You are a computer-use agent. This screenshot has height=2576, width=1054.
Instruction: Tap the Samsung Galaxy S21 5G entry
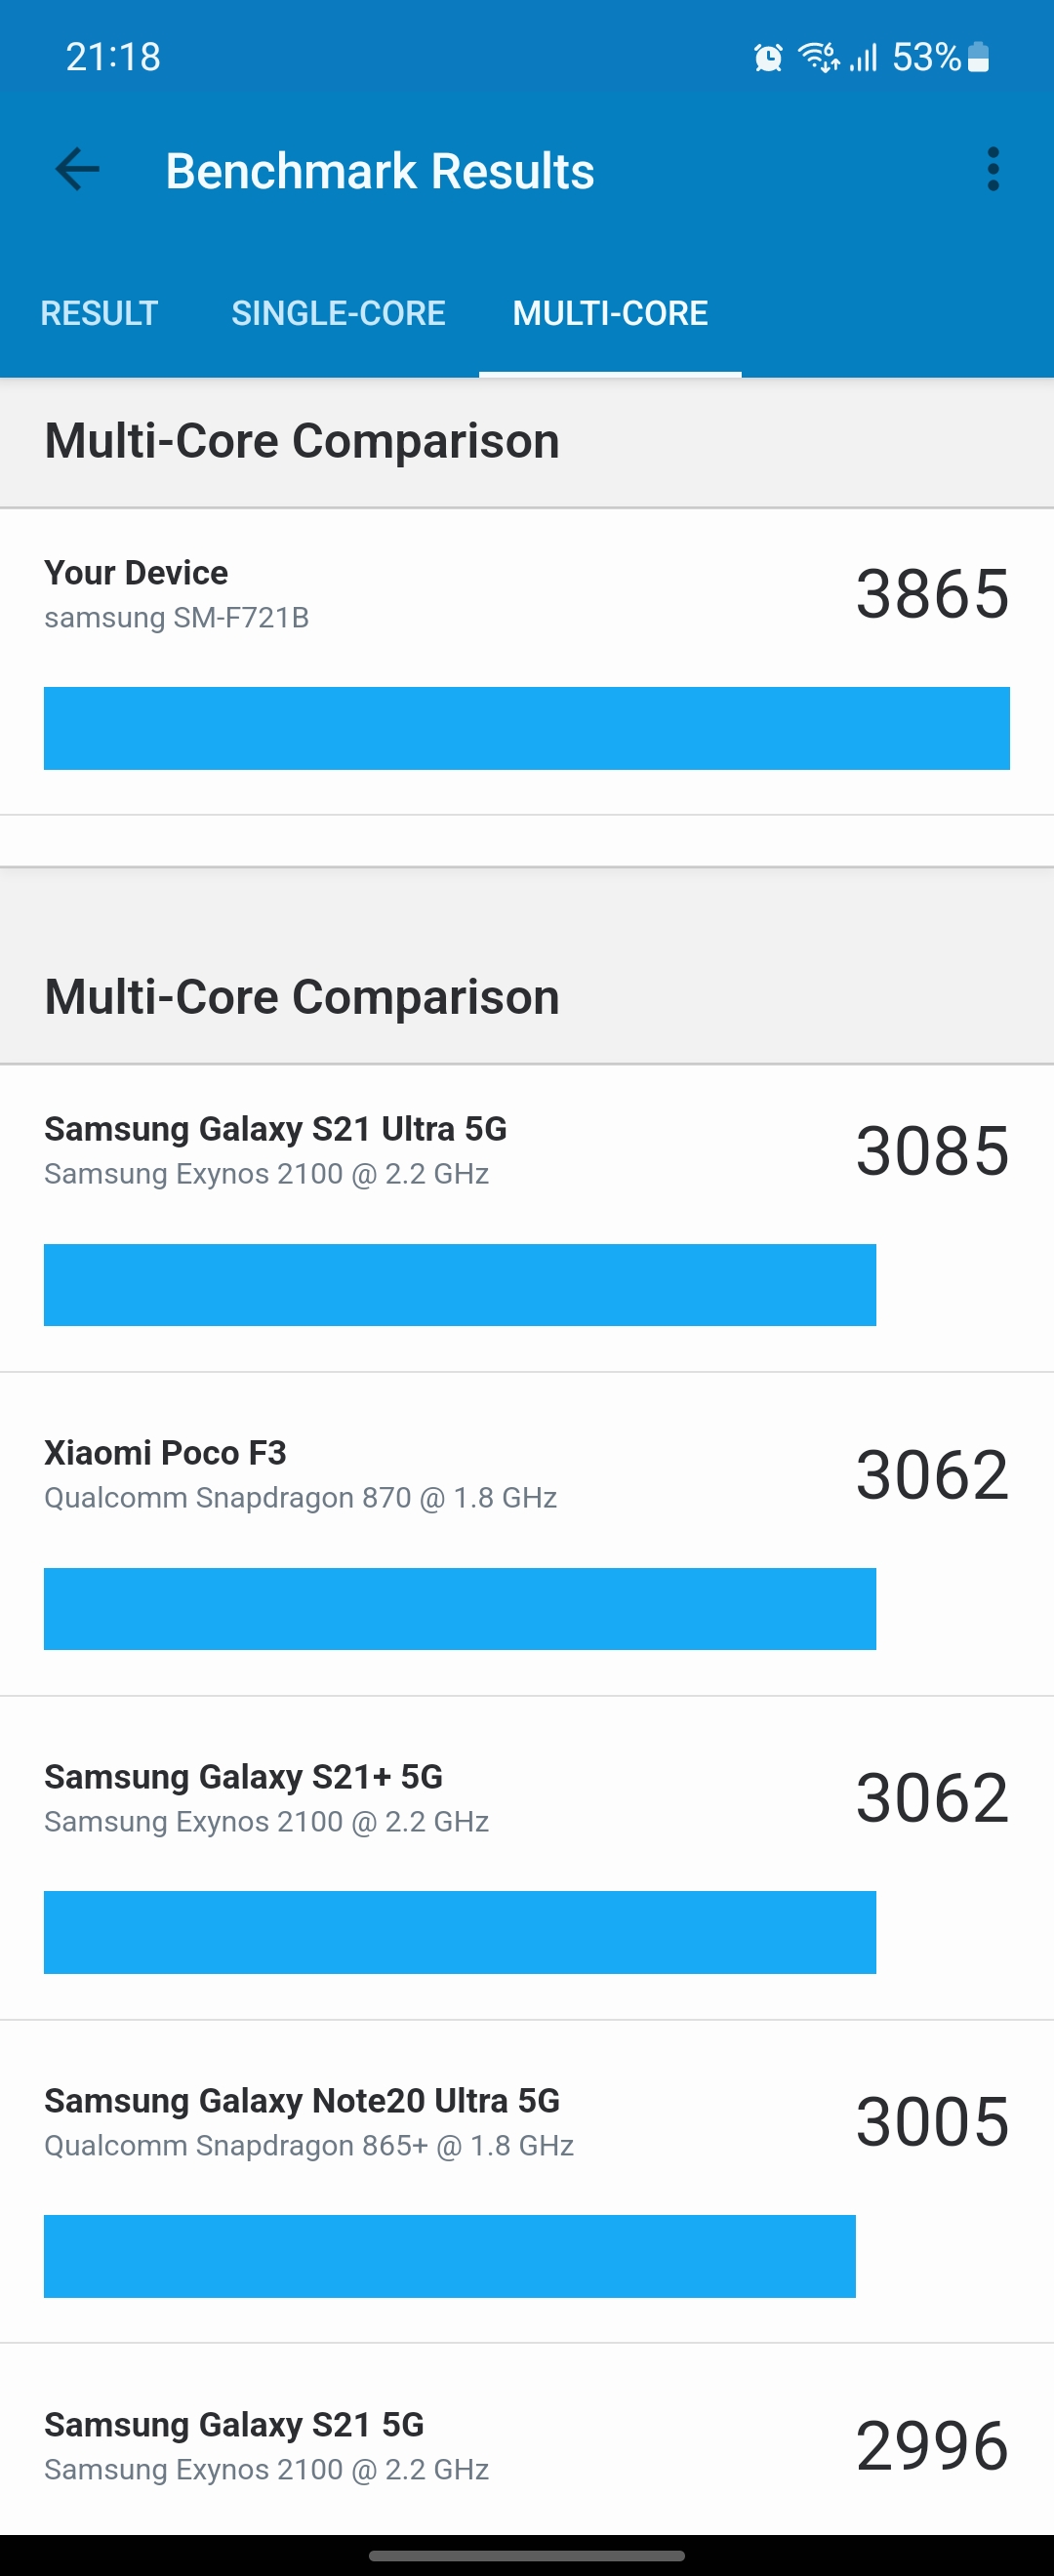(527, 2440)
